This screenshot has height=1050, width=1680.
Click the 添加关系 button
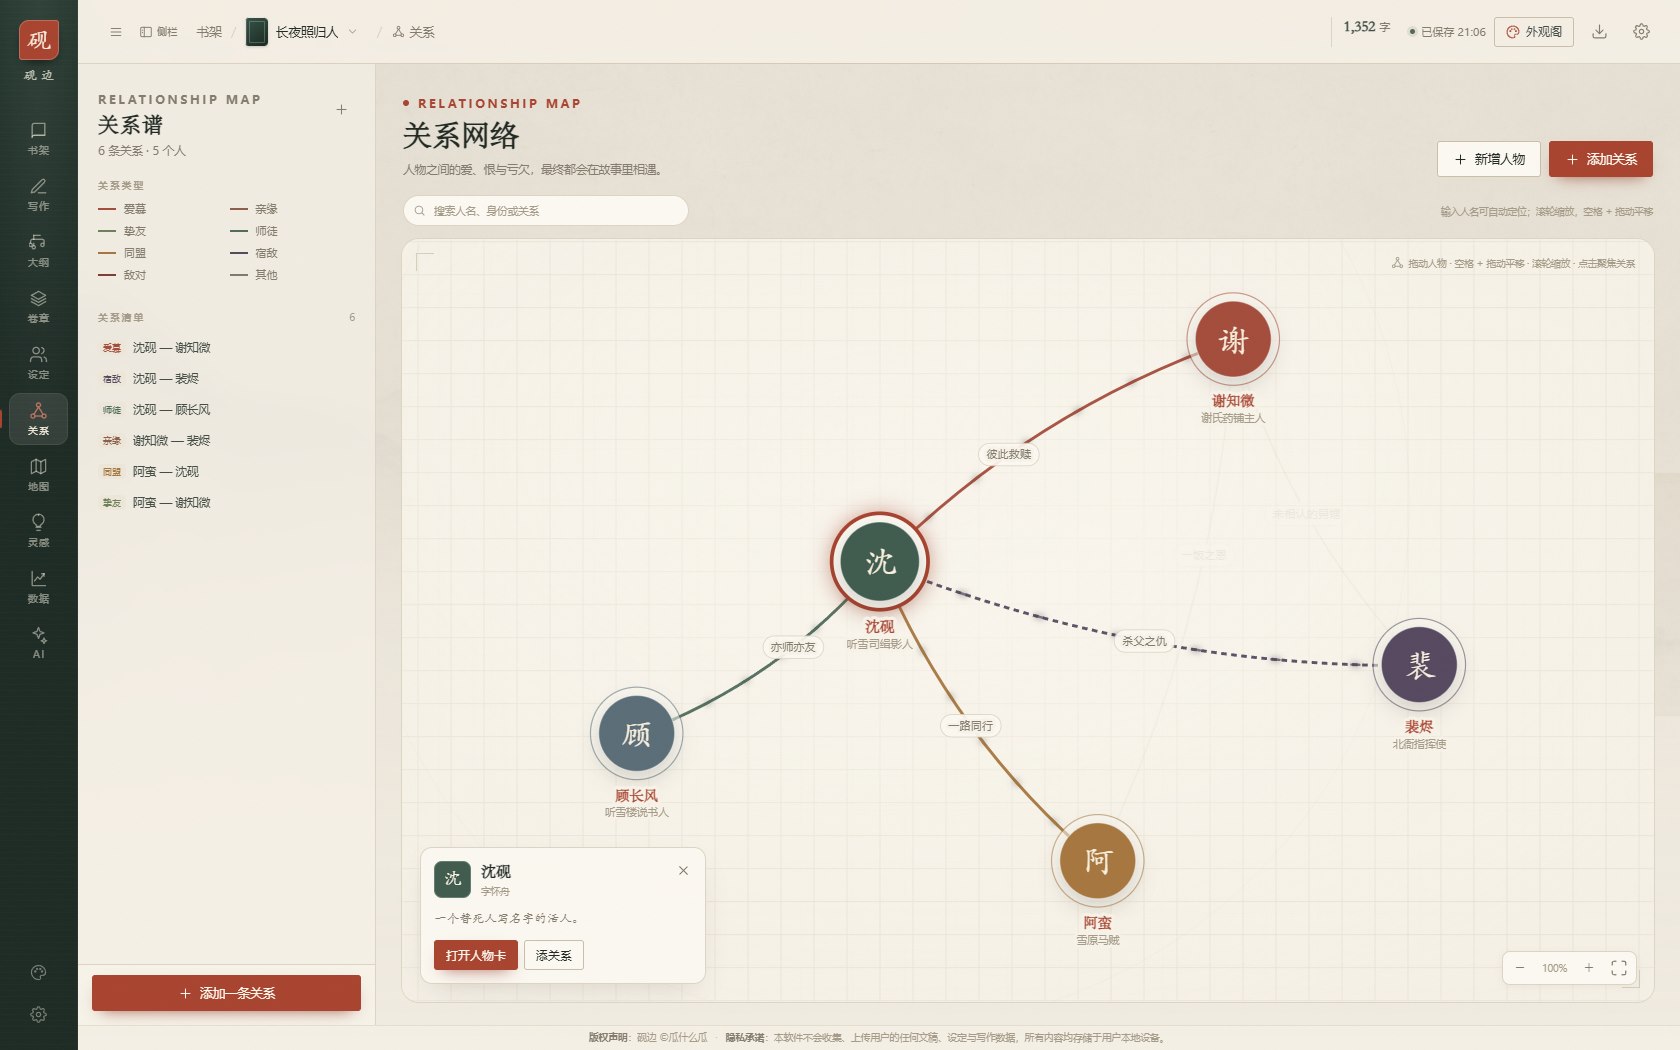pyautogui.click(x=1601, y=159)
